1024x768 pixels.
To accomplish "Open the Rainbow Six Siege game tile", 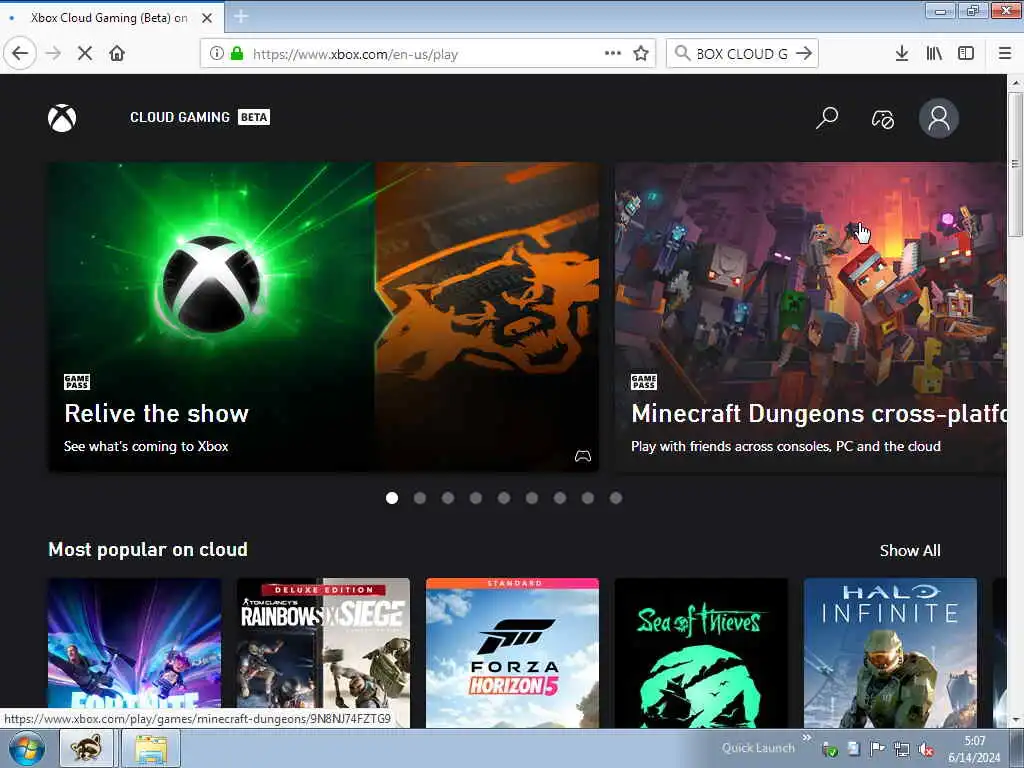I will 323,652.
